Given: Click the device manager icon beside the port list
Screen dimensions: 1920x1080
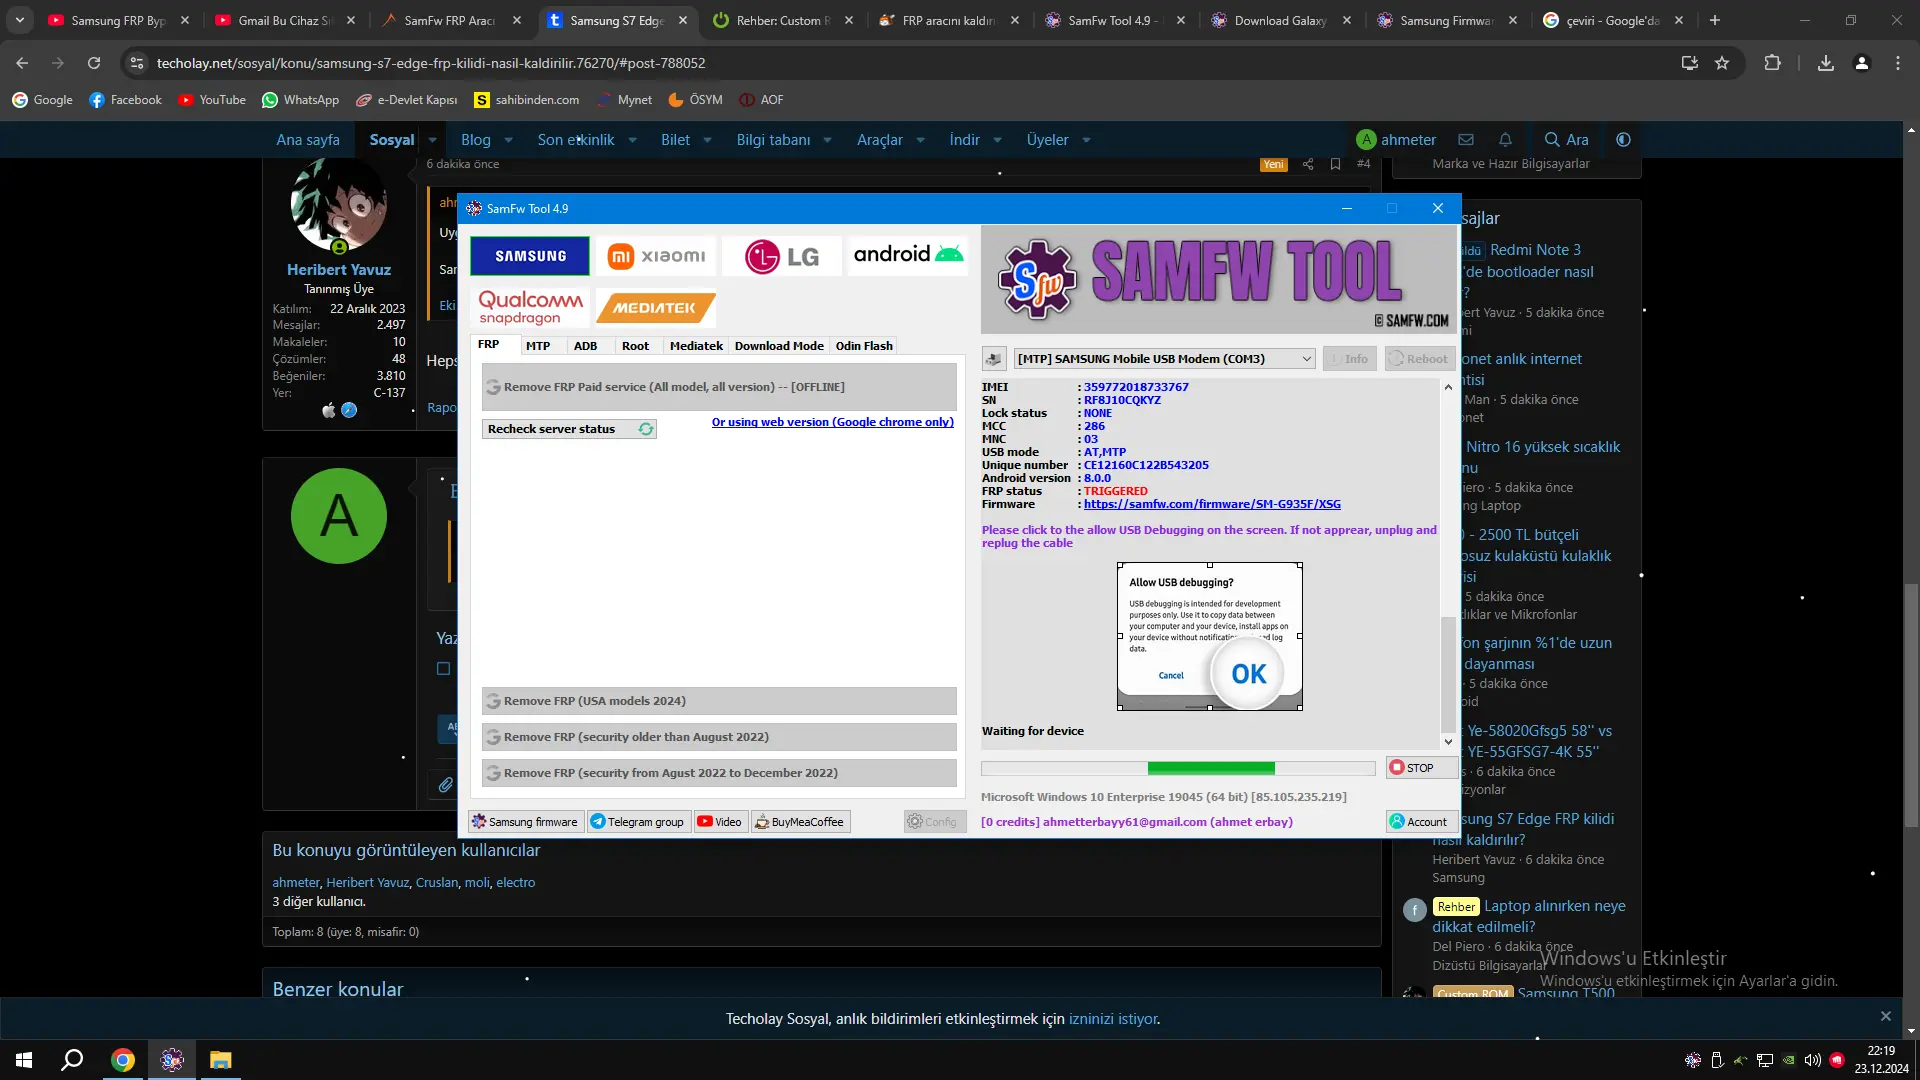Looking at the screenshot, I should (x=994, y=359).
